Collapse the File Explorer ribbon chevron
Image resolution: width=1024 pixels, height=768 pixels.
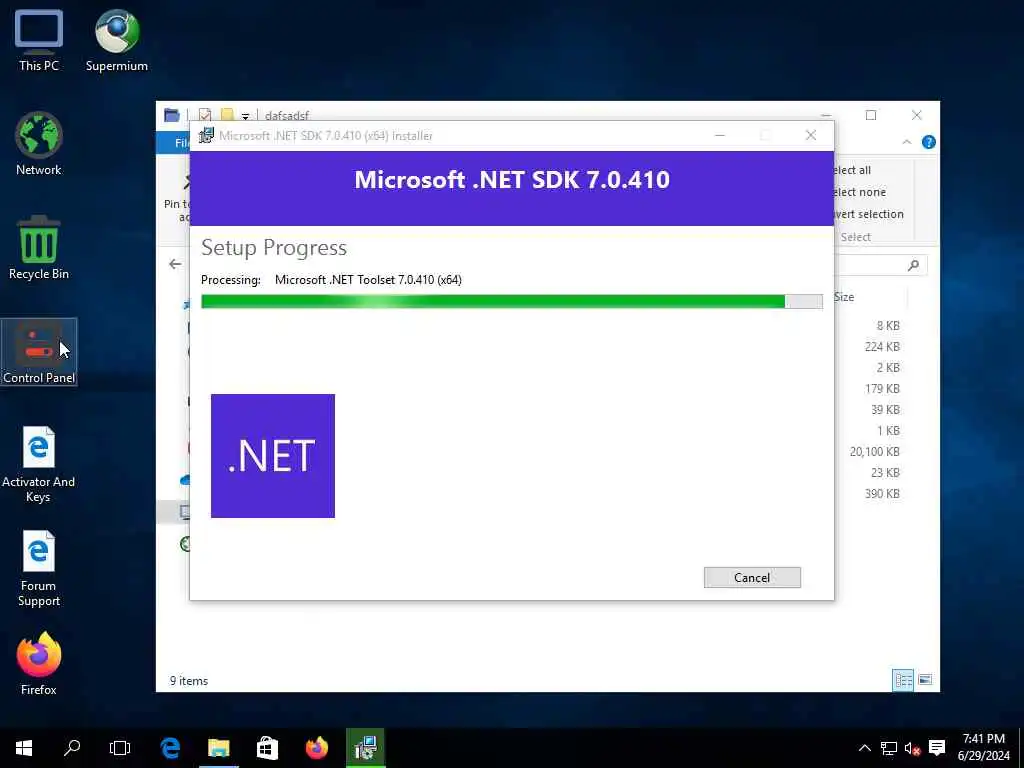click(x=906, y=142)
